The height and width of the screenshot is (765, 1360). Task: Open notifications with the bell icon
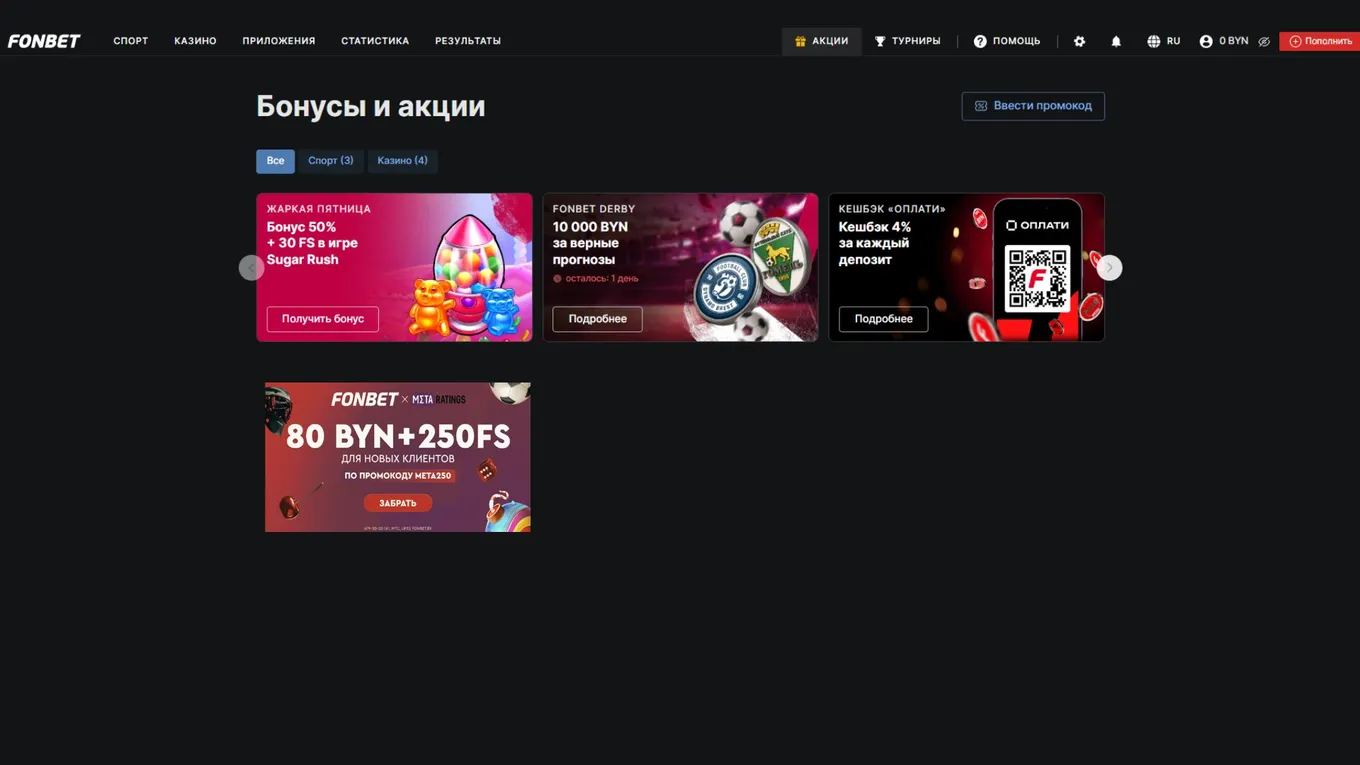1116,41
